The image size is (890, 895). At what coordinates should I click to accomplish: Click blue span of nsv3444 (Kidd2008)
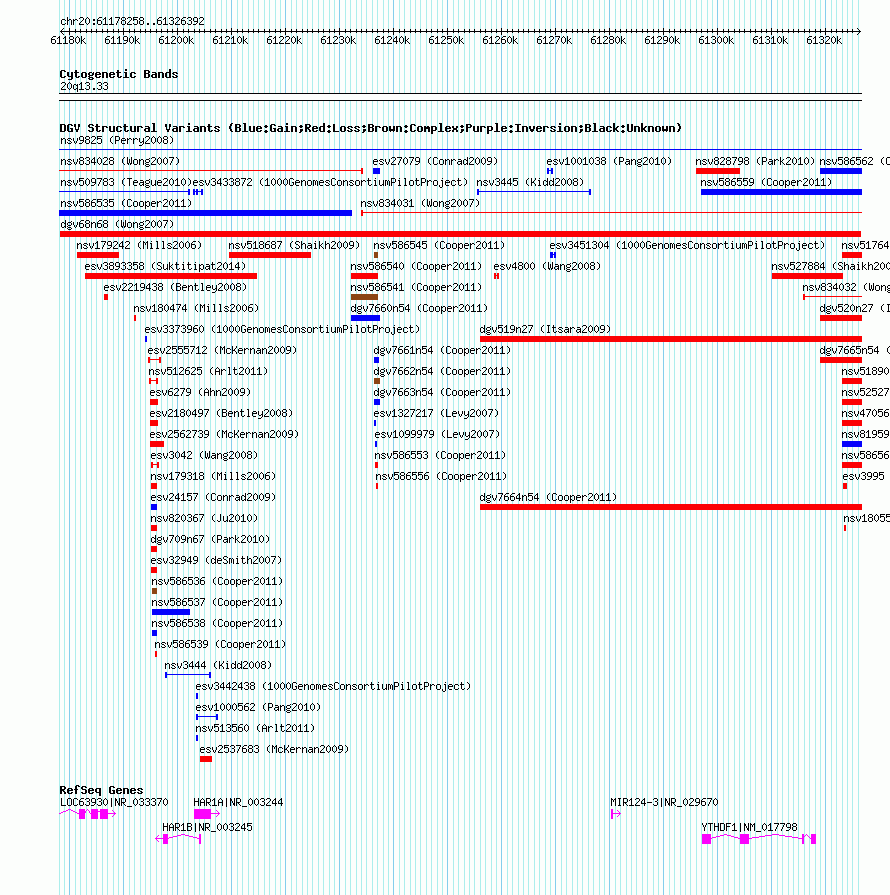pyautogui.click(x=188, y=675)
